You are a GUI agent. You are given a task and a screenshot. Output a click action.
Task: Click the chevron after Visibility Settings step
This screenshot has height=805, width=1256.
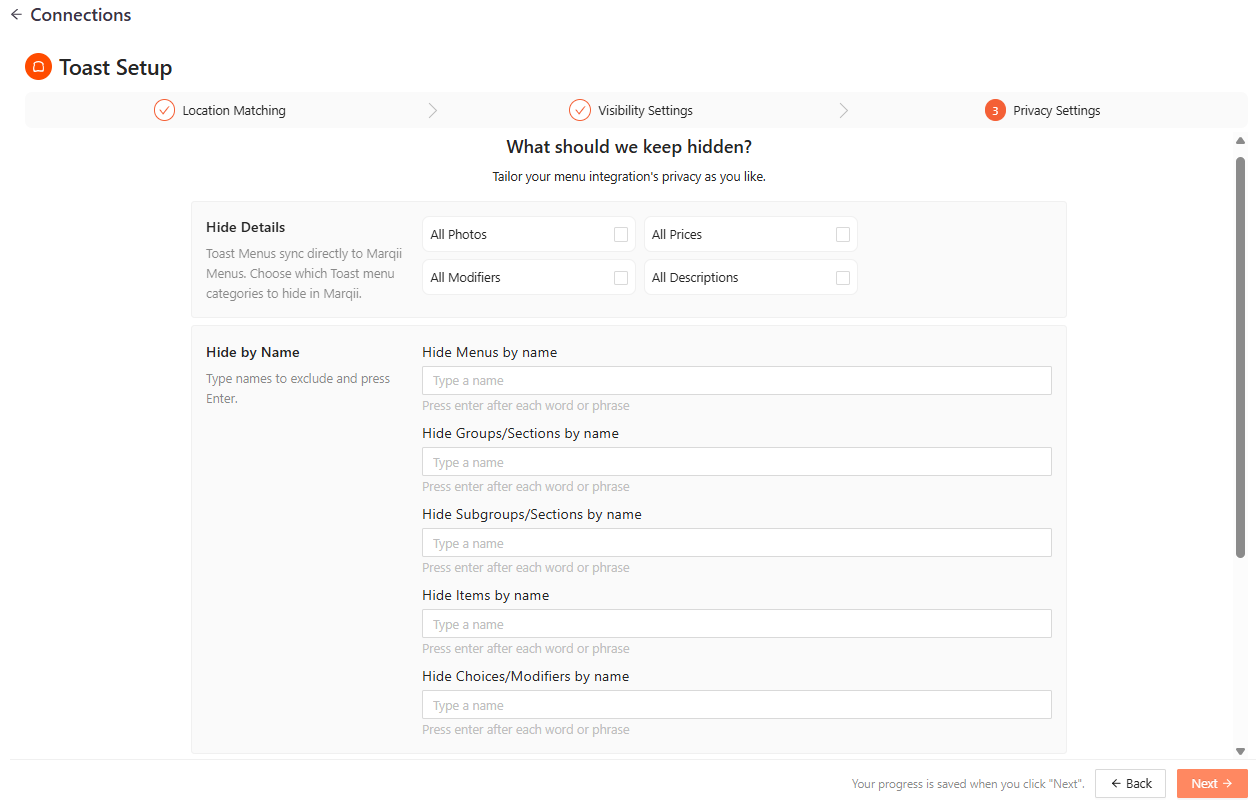(844, 110)
